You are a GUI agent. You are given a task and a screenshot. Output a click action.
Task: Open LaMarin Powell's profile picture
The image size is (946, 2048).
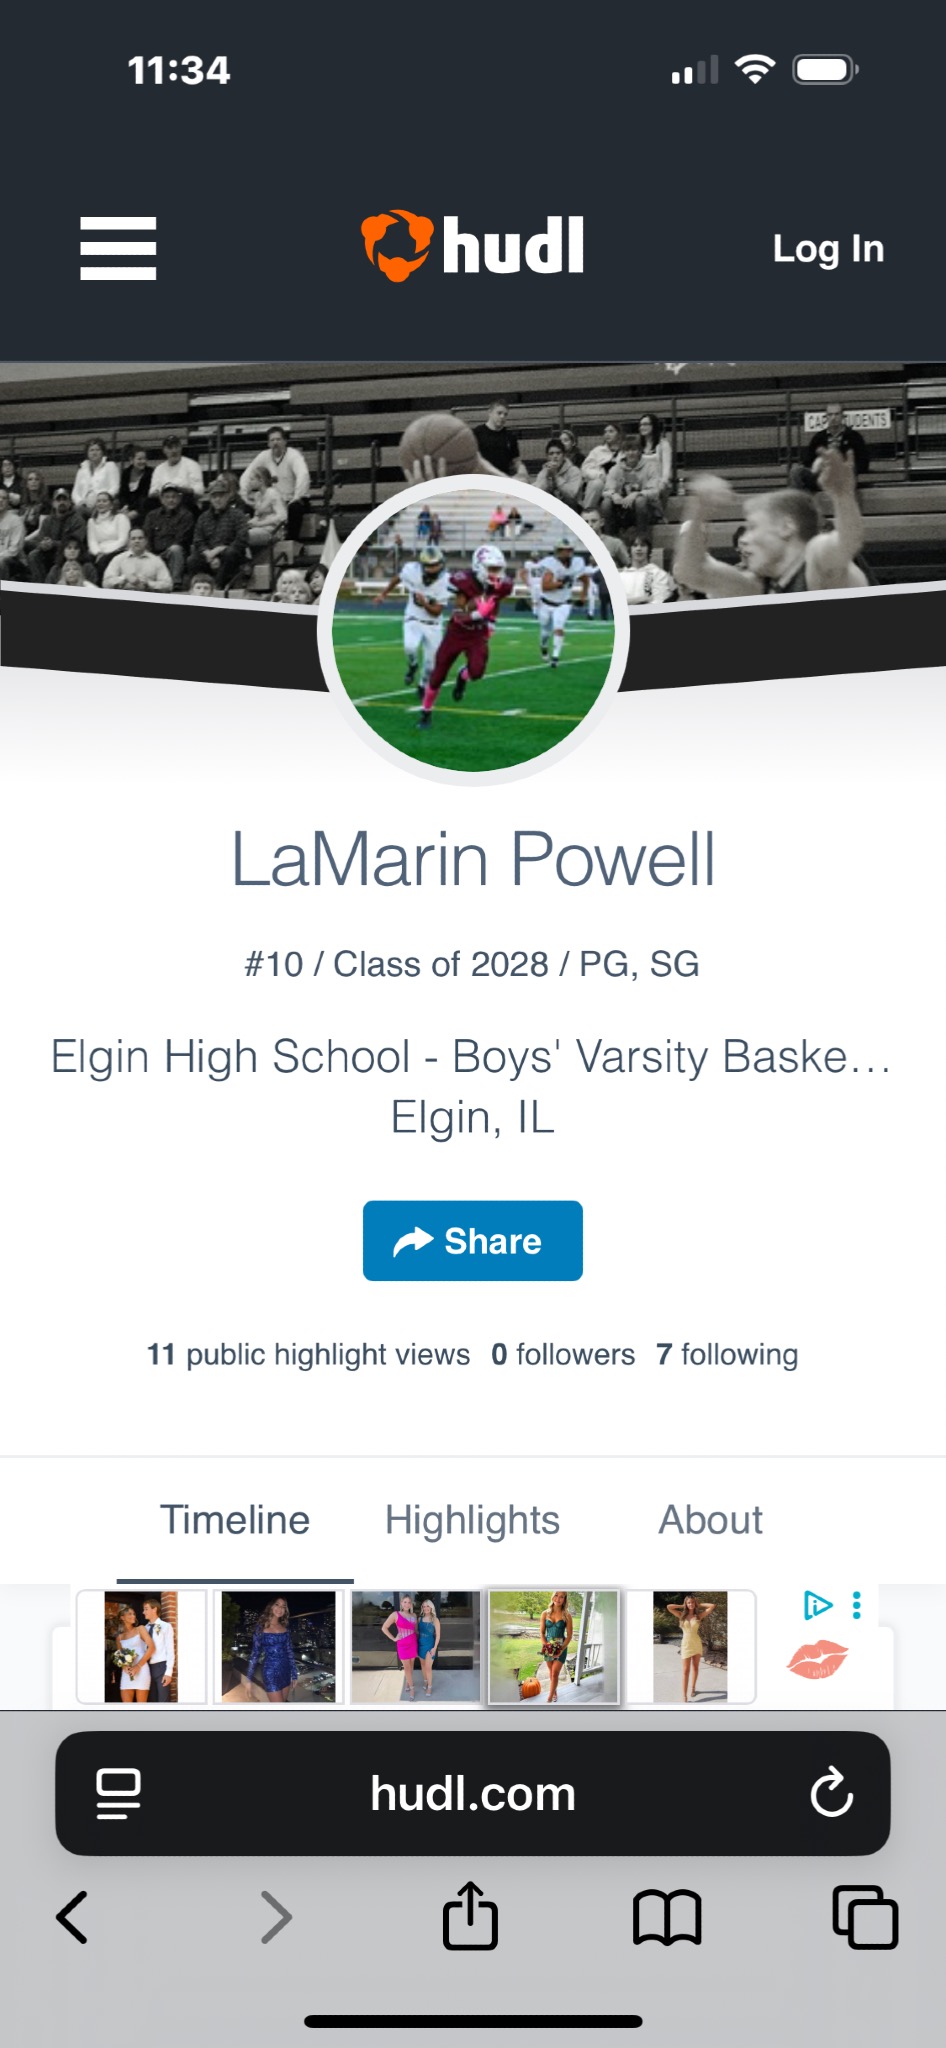(473, 630)
